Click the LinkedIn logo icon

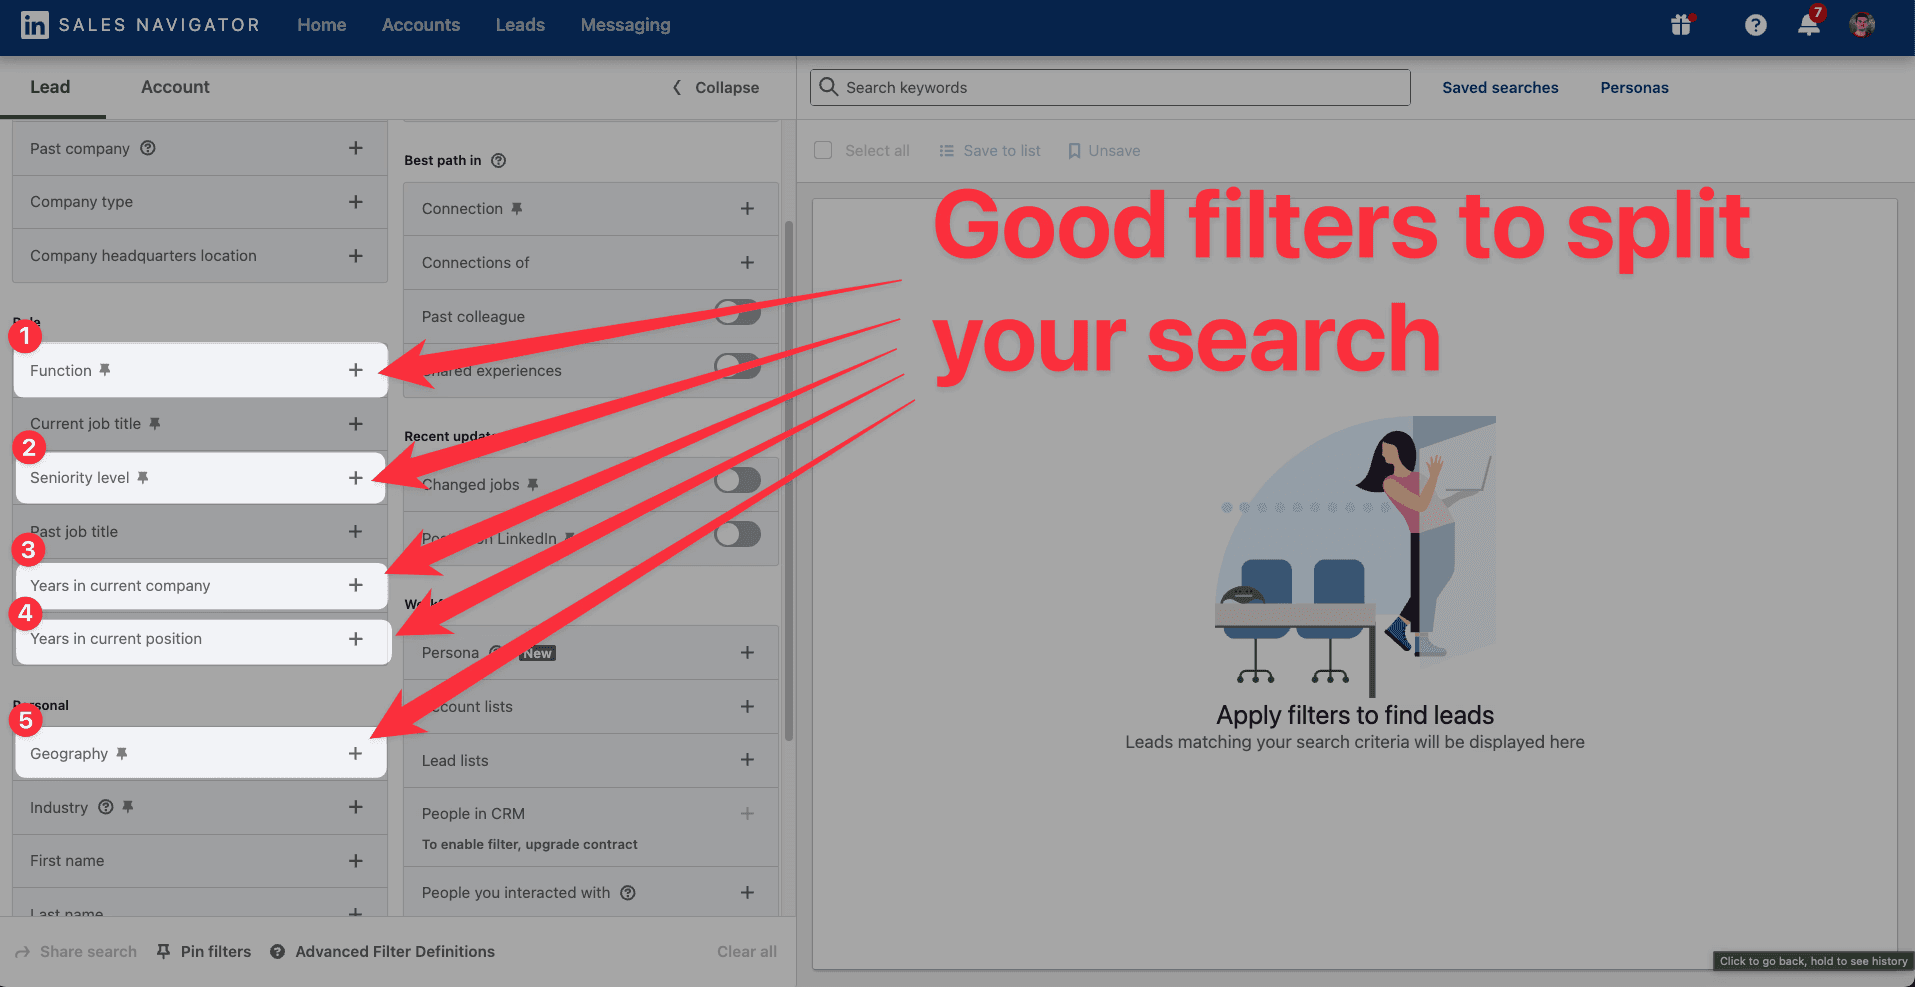[x=34, y=25]
